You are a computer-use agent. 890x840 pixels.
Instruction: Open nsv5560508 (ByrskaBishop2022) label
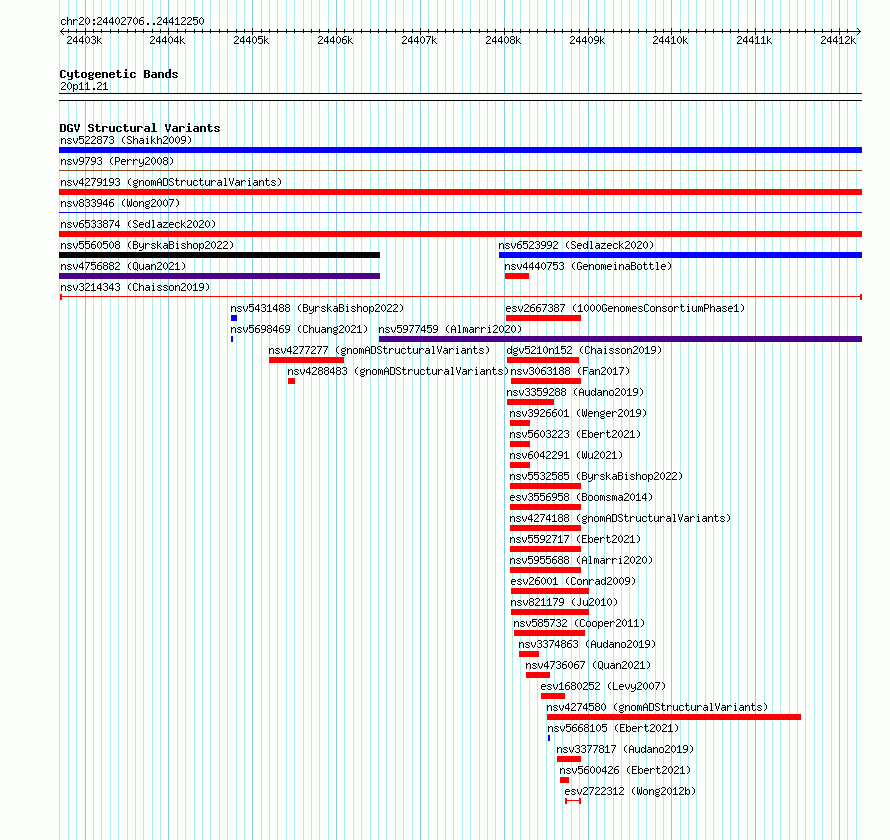147,245
